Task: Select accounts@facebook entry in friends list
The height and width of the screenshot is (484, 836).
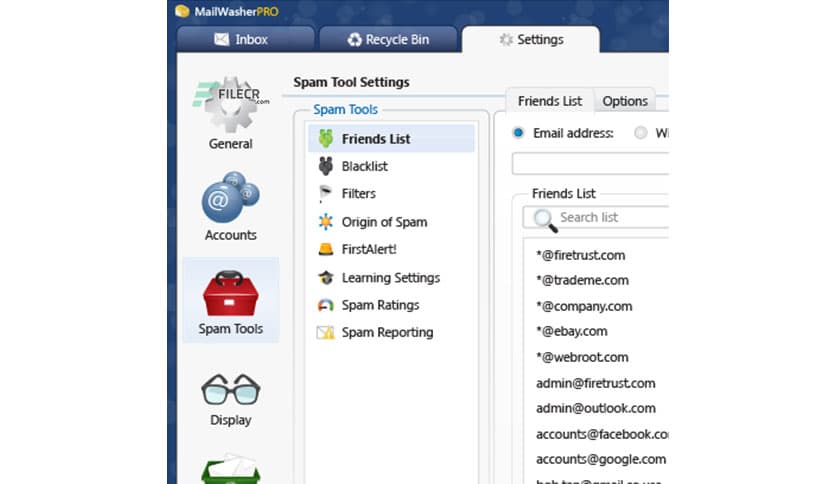Action: pyautogui.click(x=602, y=434)
